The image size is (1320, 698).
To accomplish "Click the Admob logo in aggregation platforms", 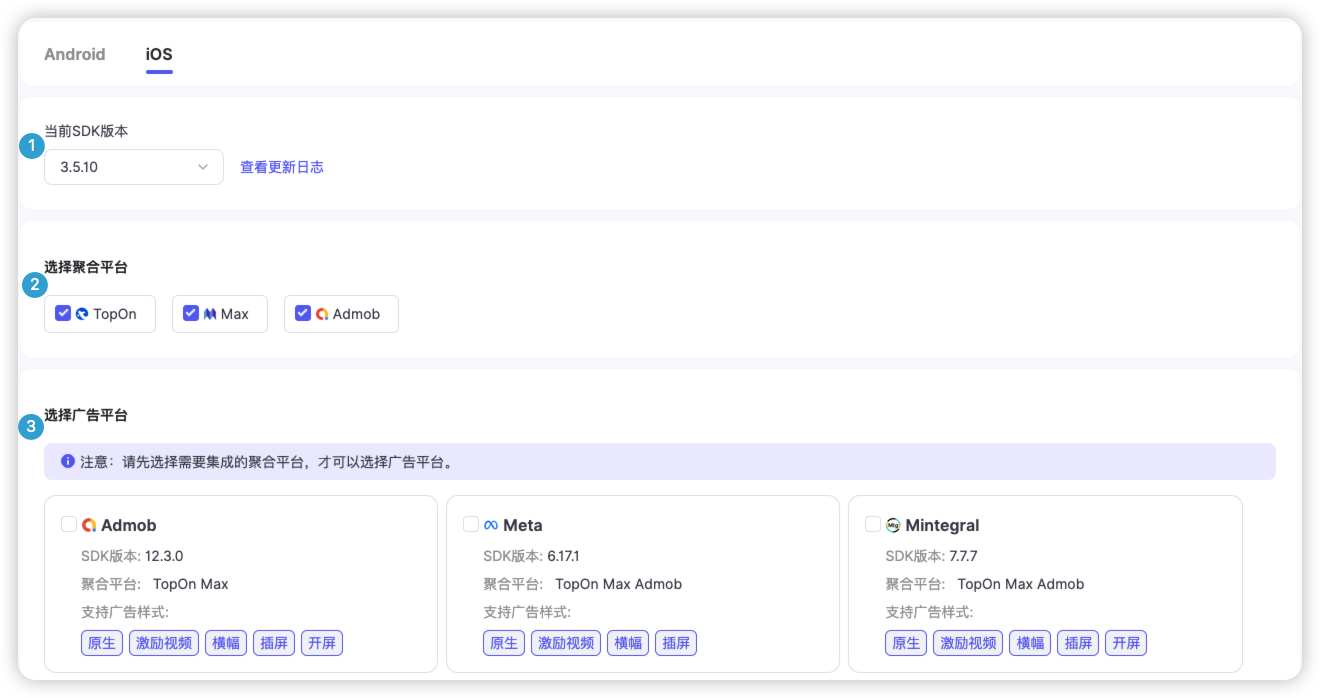I will 322,314.
